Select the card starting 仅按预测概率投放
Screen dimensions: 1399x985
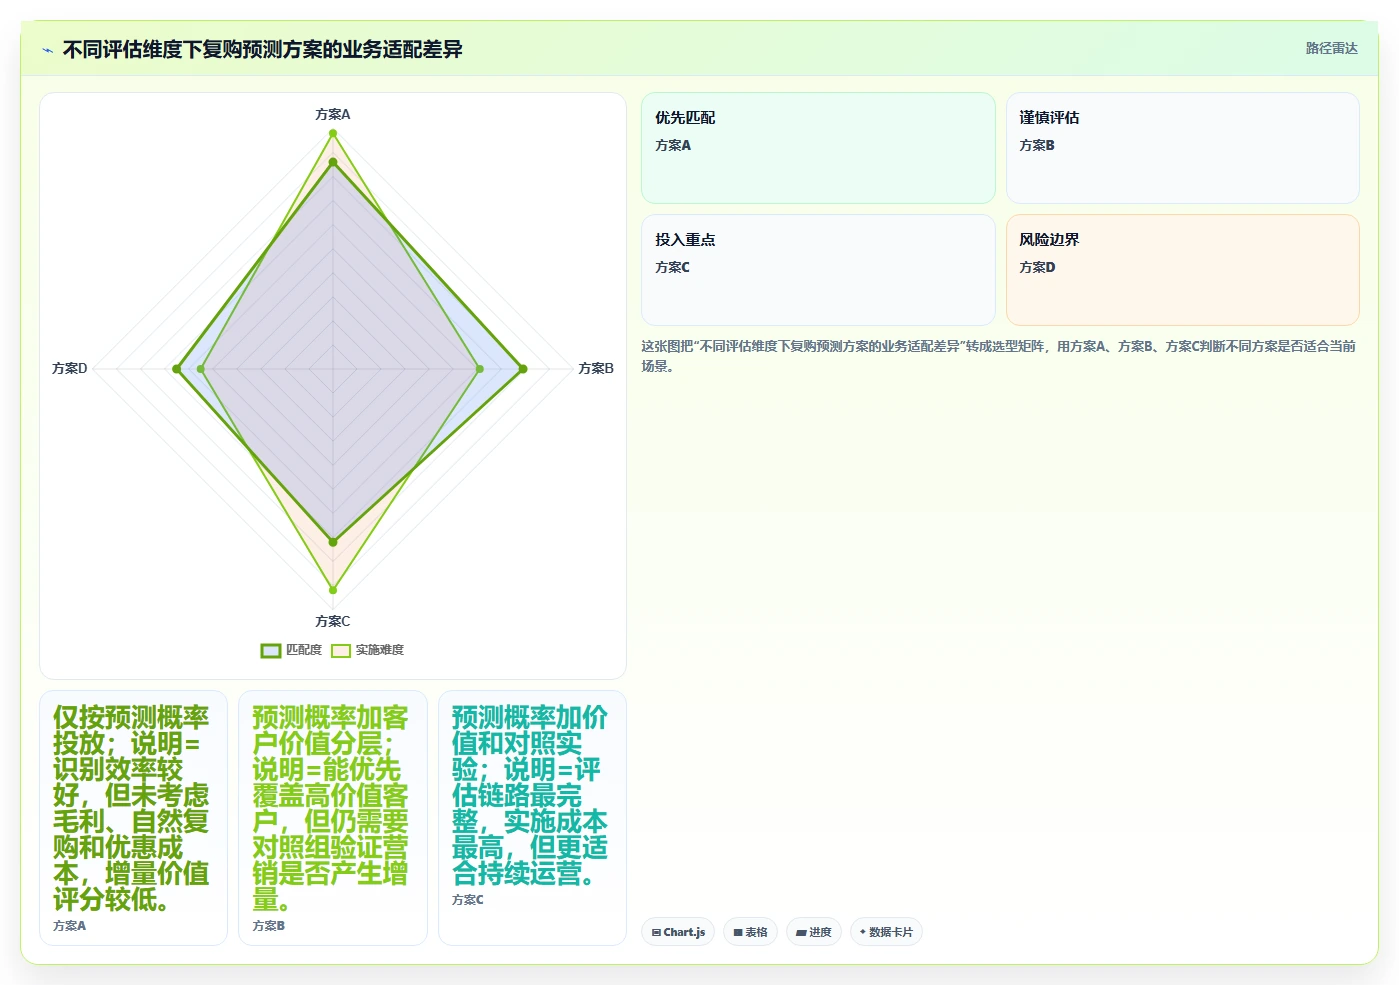point(133,818)
